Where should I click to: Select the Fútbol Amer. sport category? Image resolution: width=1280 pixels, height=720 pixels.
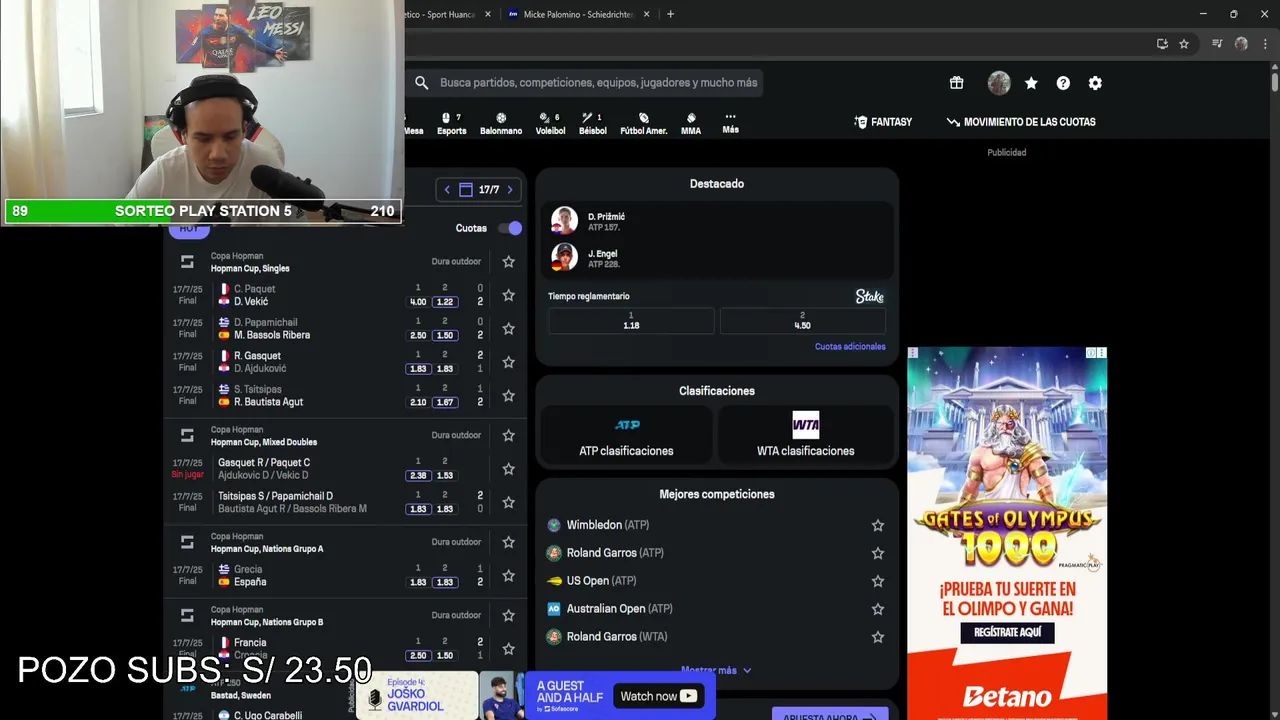pos(643,123)
